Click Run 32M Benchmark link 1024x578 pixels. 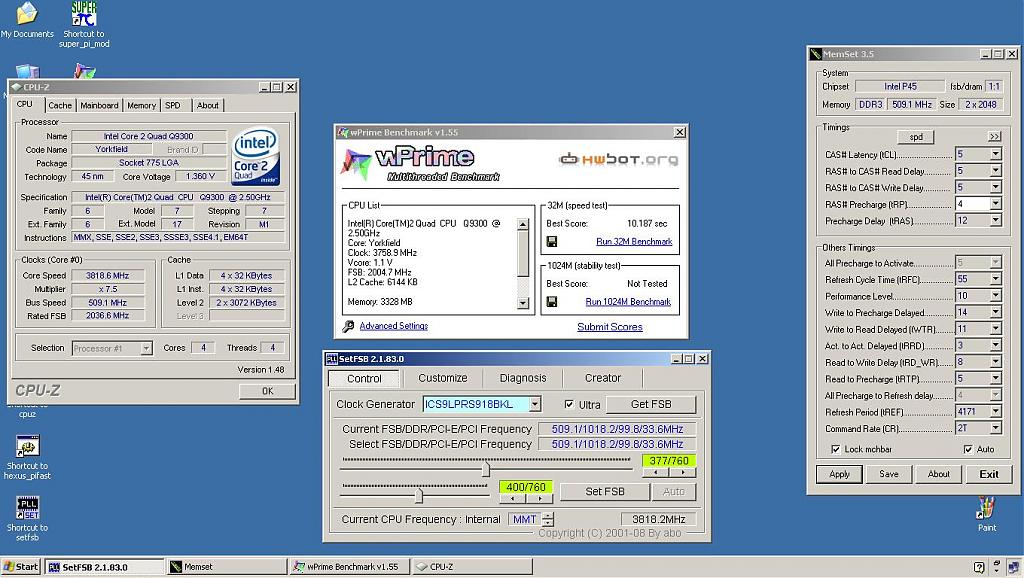tap(634, 242)
